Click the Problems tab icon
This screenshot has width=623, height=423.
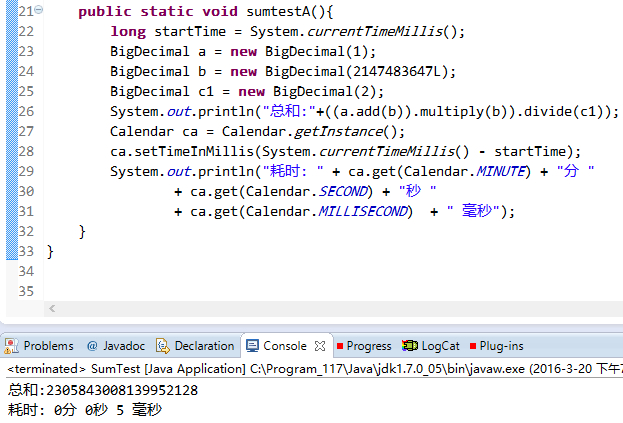[11, 346]
